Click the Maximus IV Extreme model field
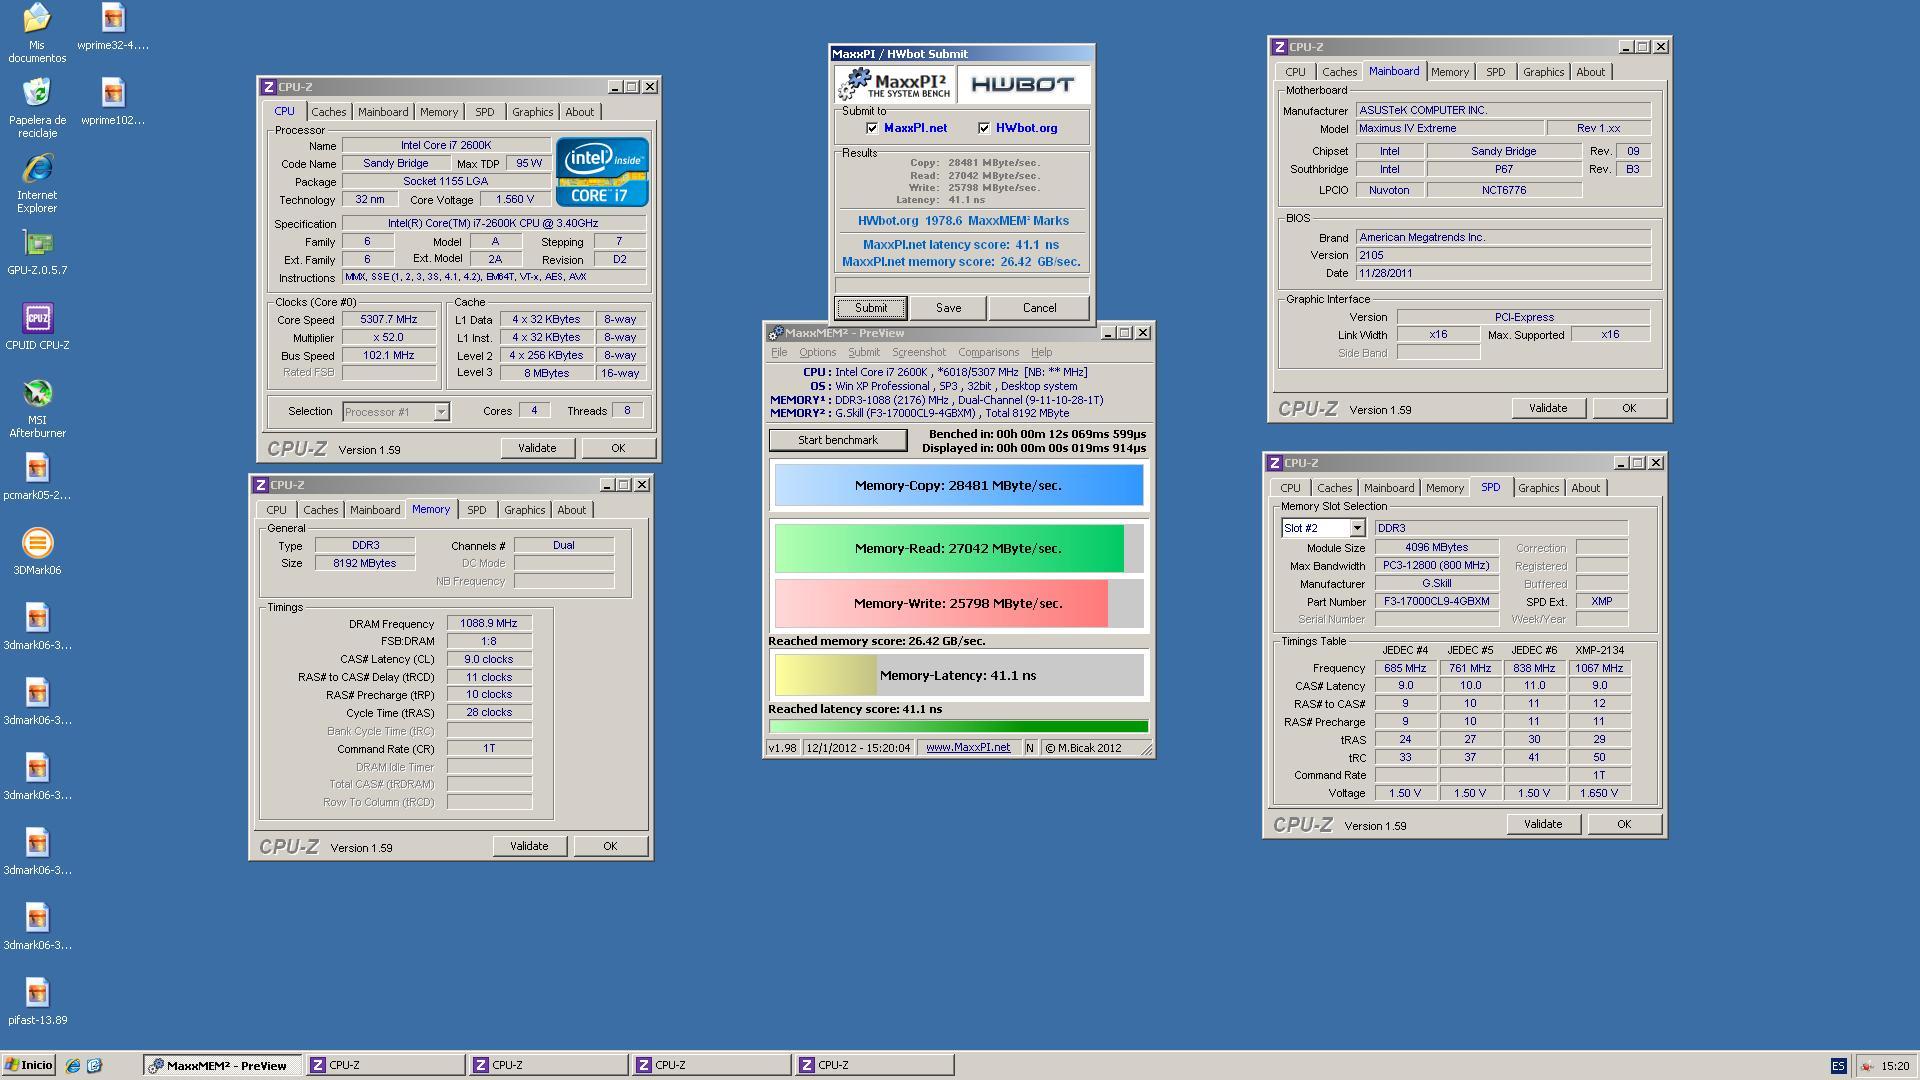This screenshot has width=1920, height=1080. 1448,128
